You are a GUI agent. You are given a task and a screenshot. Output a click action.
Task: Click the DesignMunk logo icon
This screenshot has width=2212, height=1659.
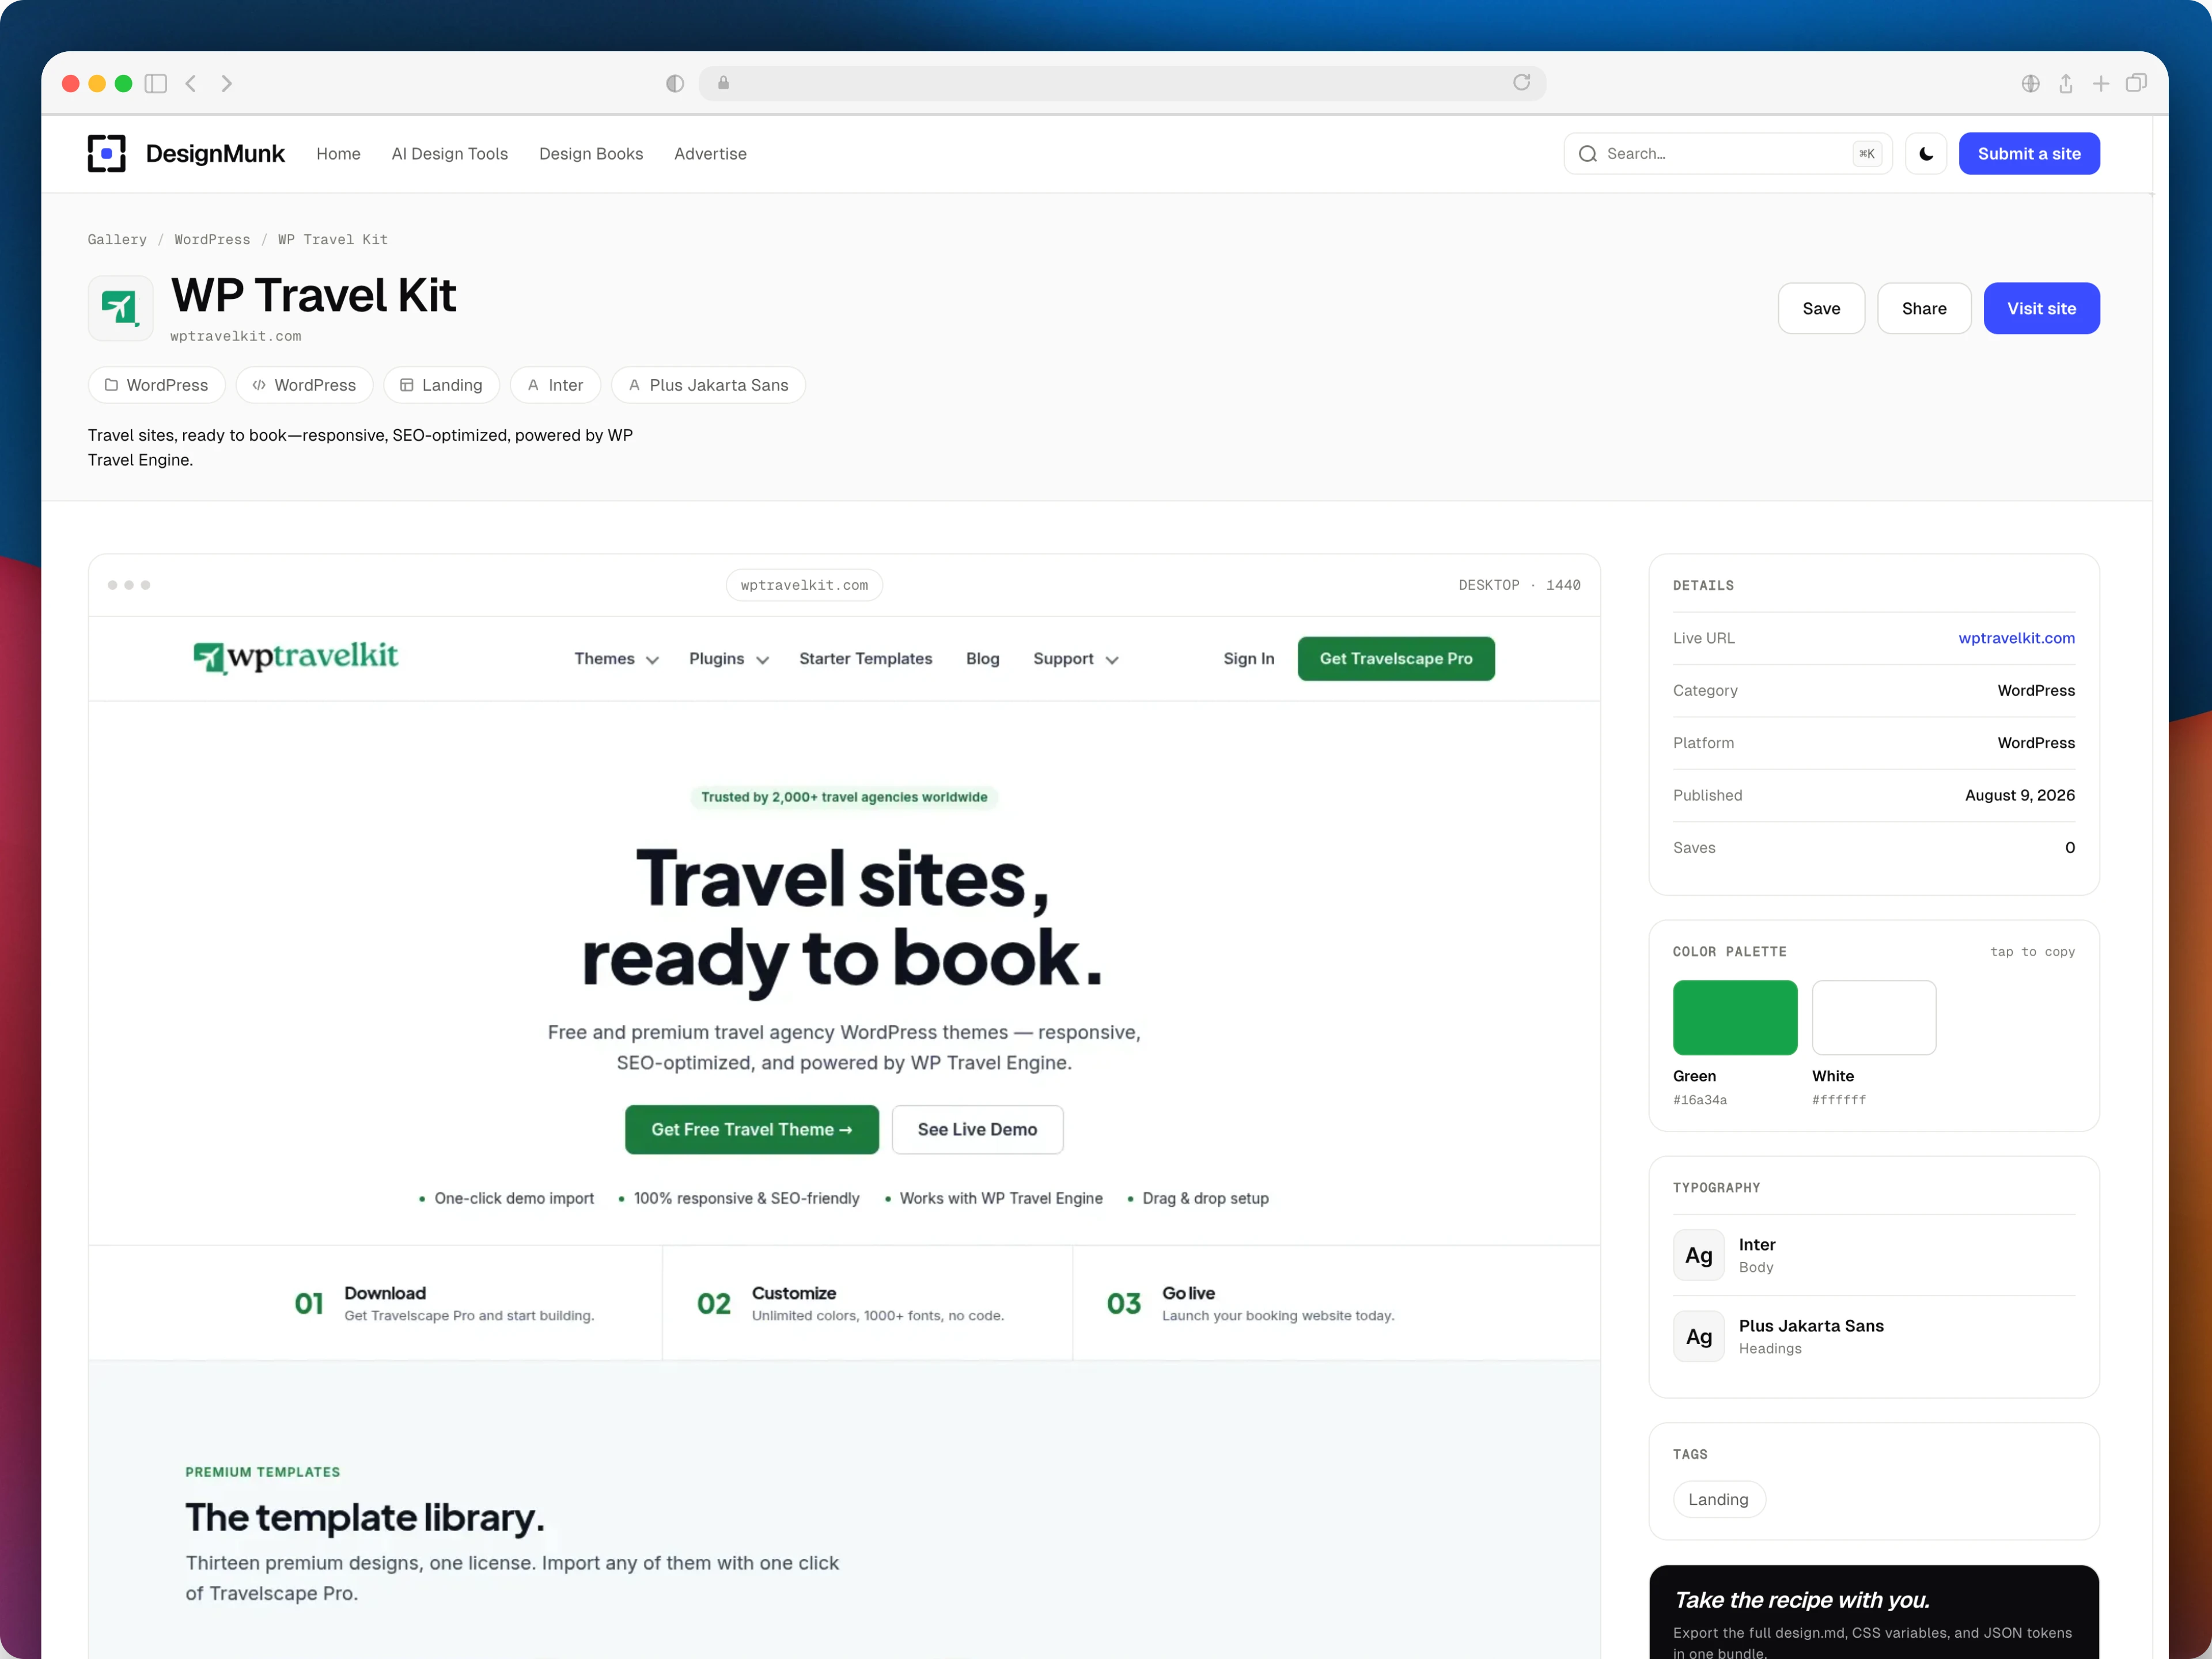pyautogui.click(x=106, y=153)
